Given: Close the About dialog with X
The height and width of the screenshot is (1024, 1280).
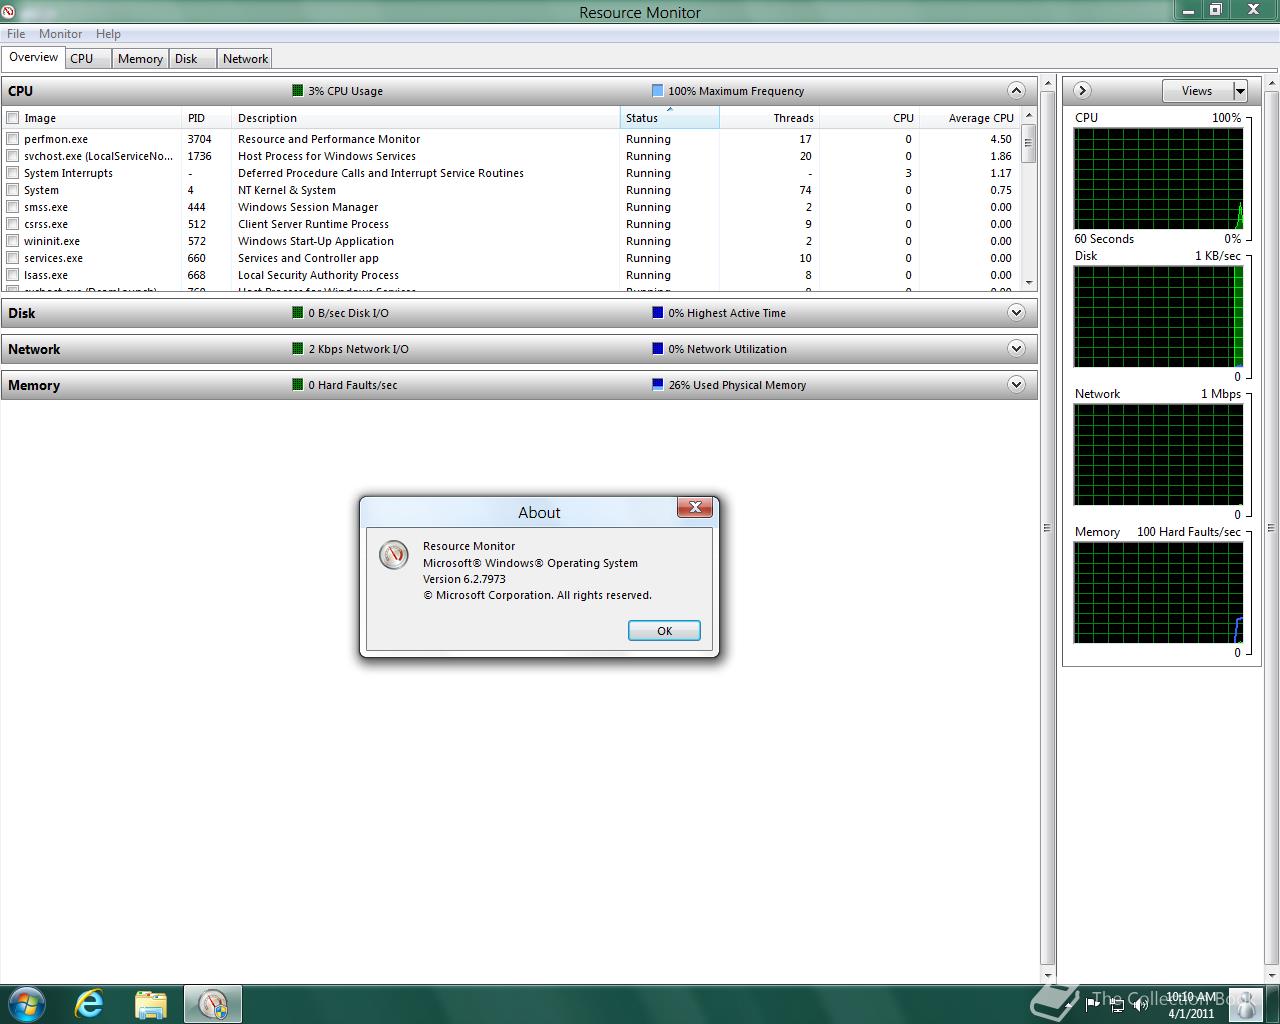Looking at the screenshot, I should [x=695, y=507].
